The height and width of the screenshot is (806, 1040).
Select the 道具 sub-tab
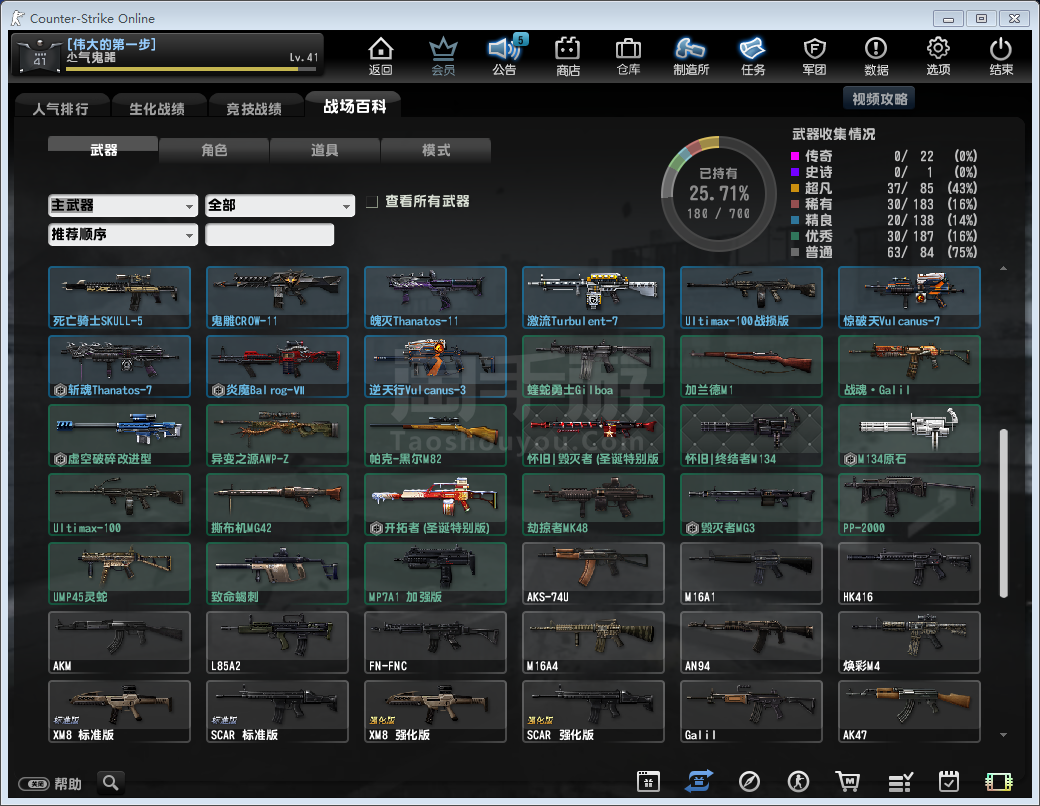pos(325,150)
